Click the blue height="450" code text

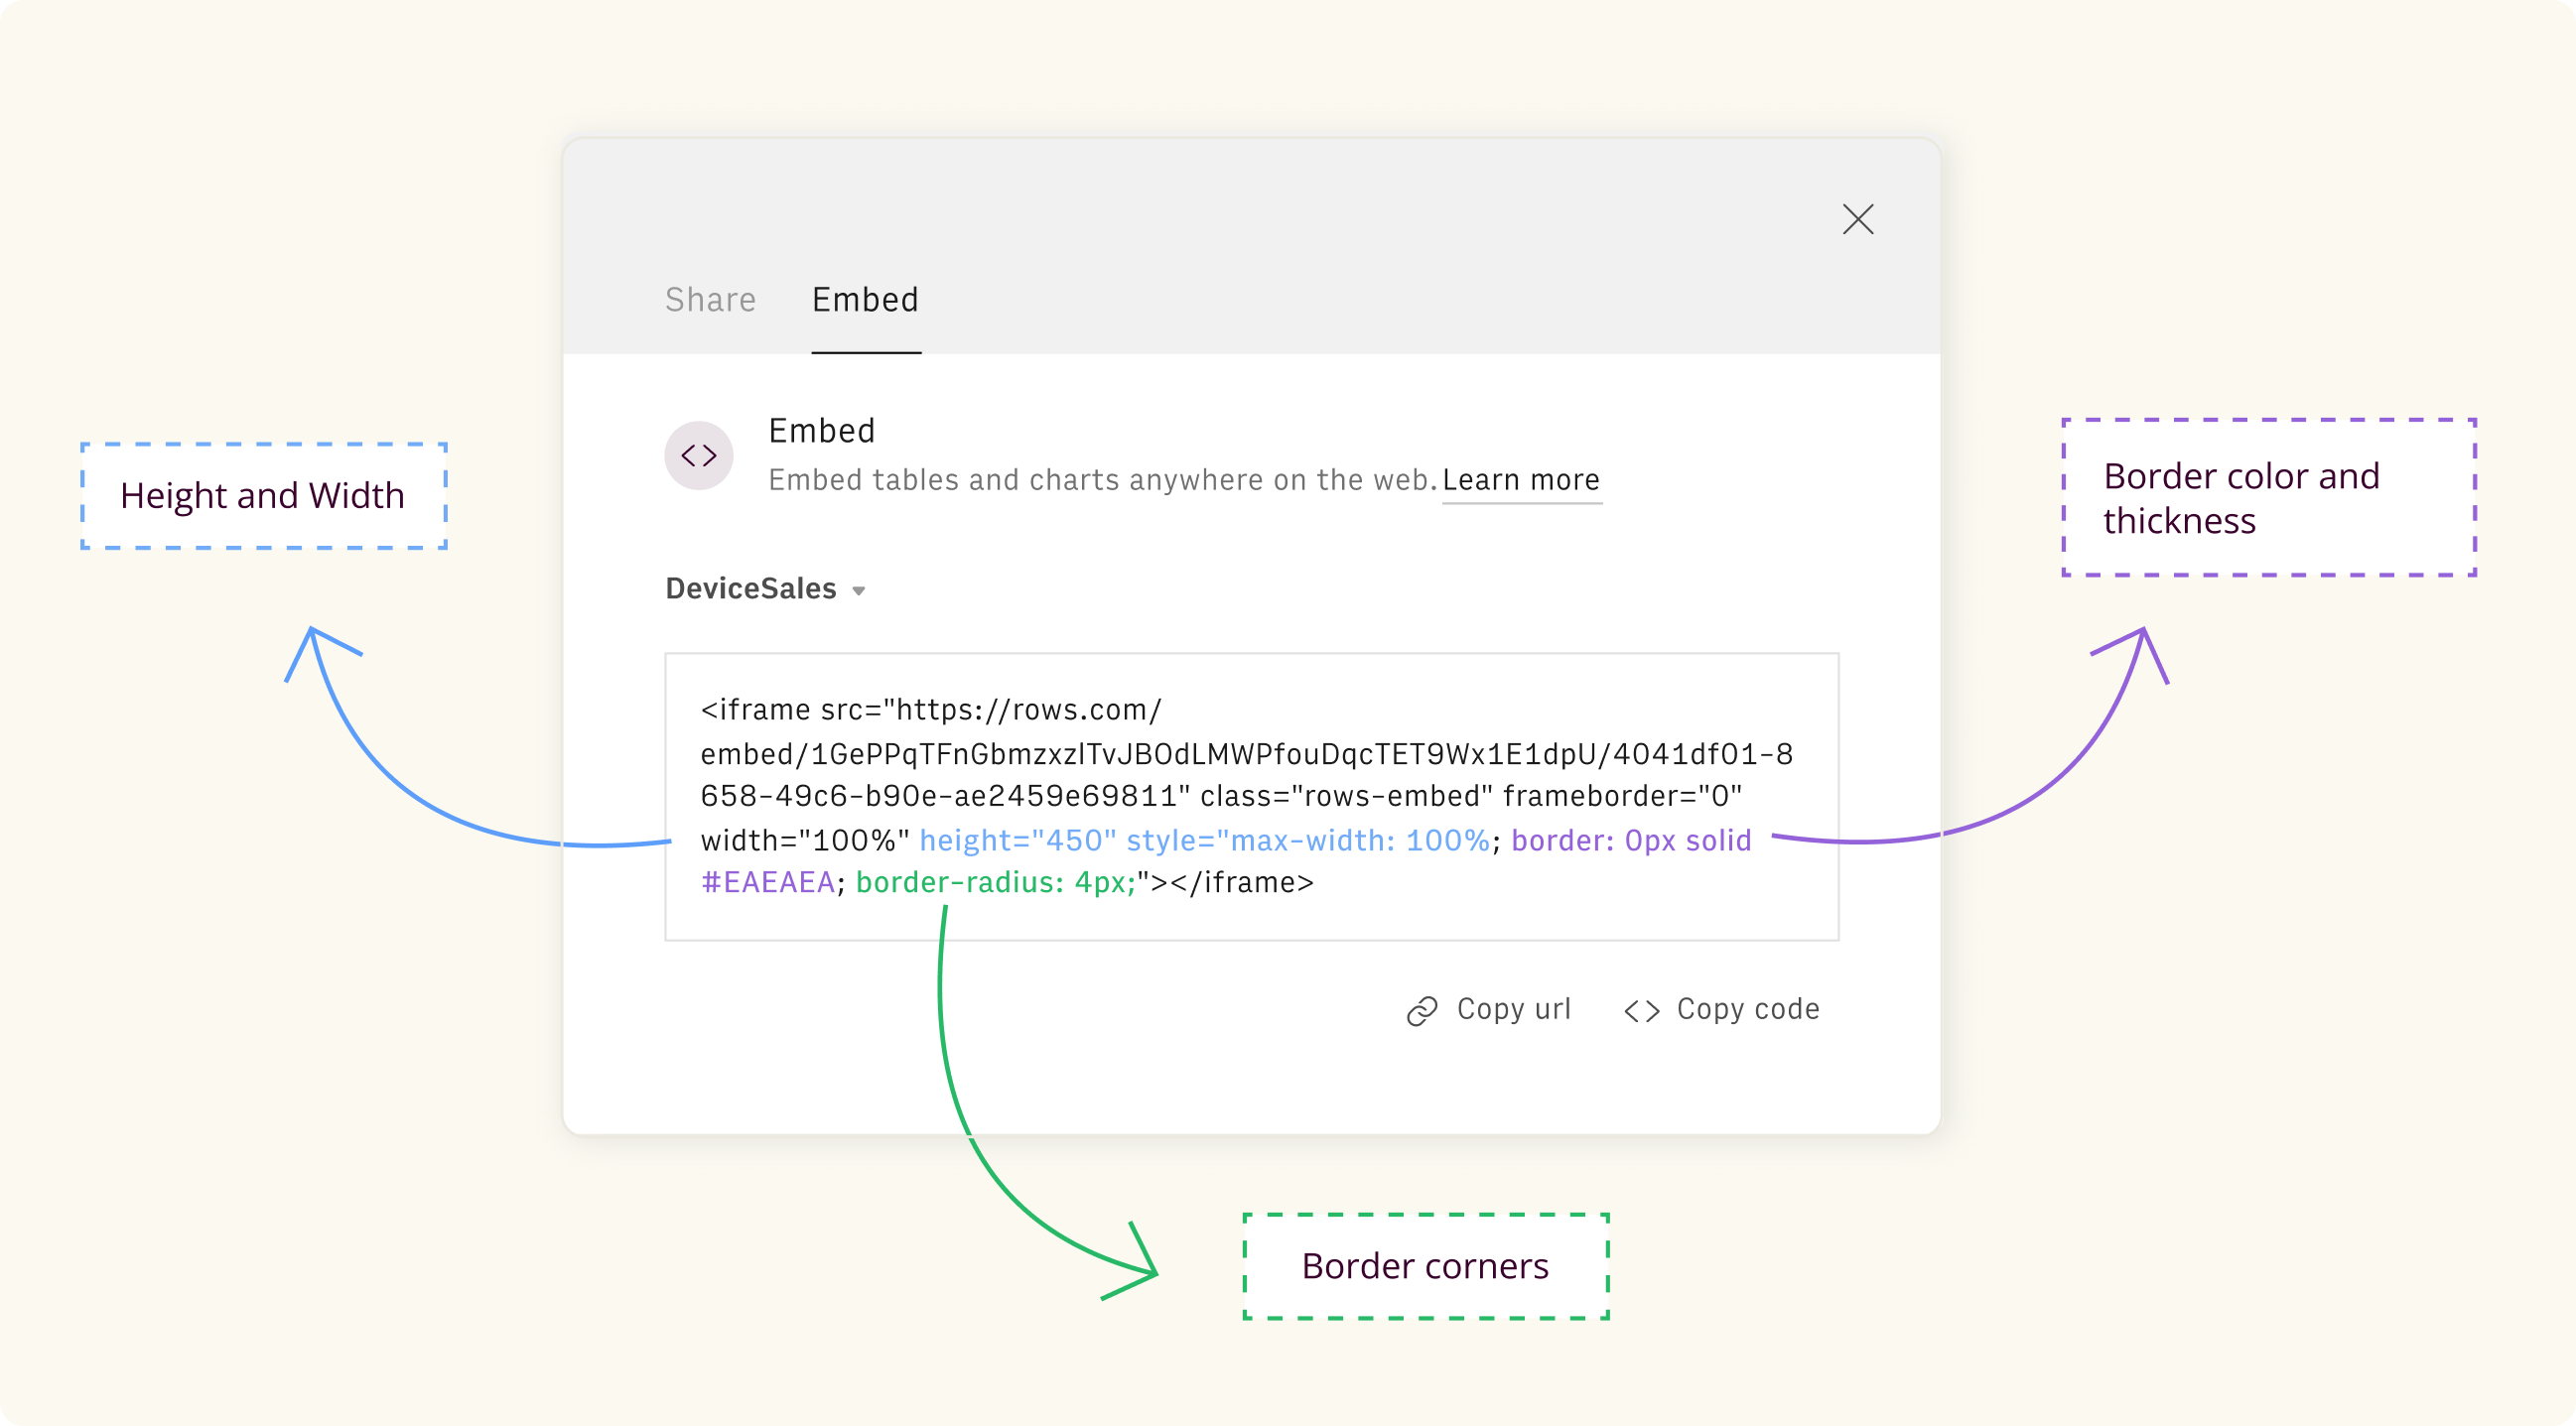tap(1017, 840)
